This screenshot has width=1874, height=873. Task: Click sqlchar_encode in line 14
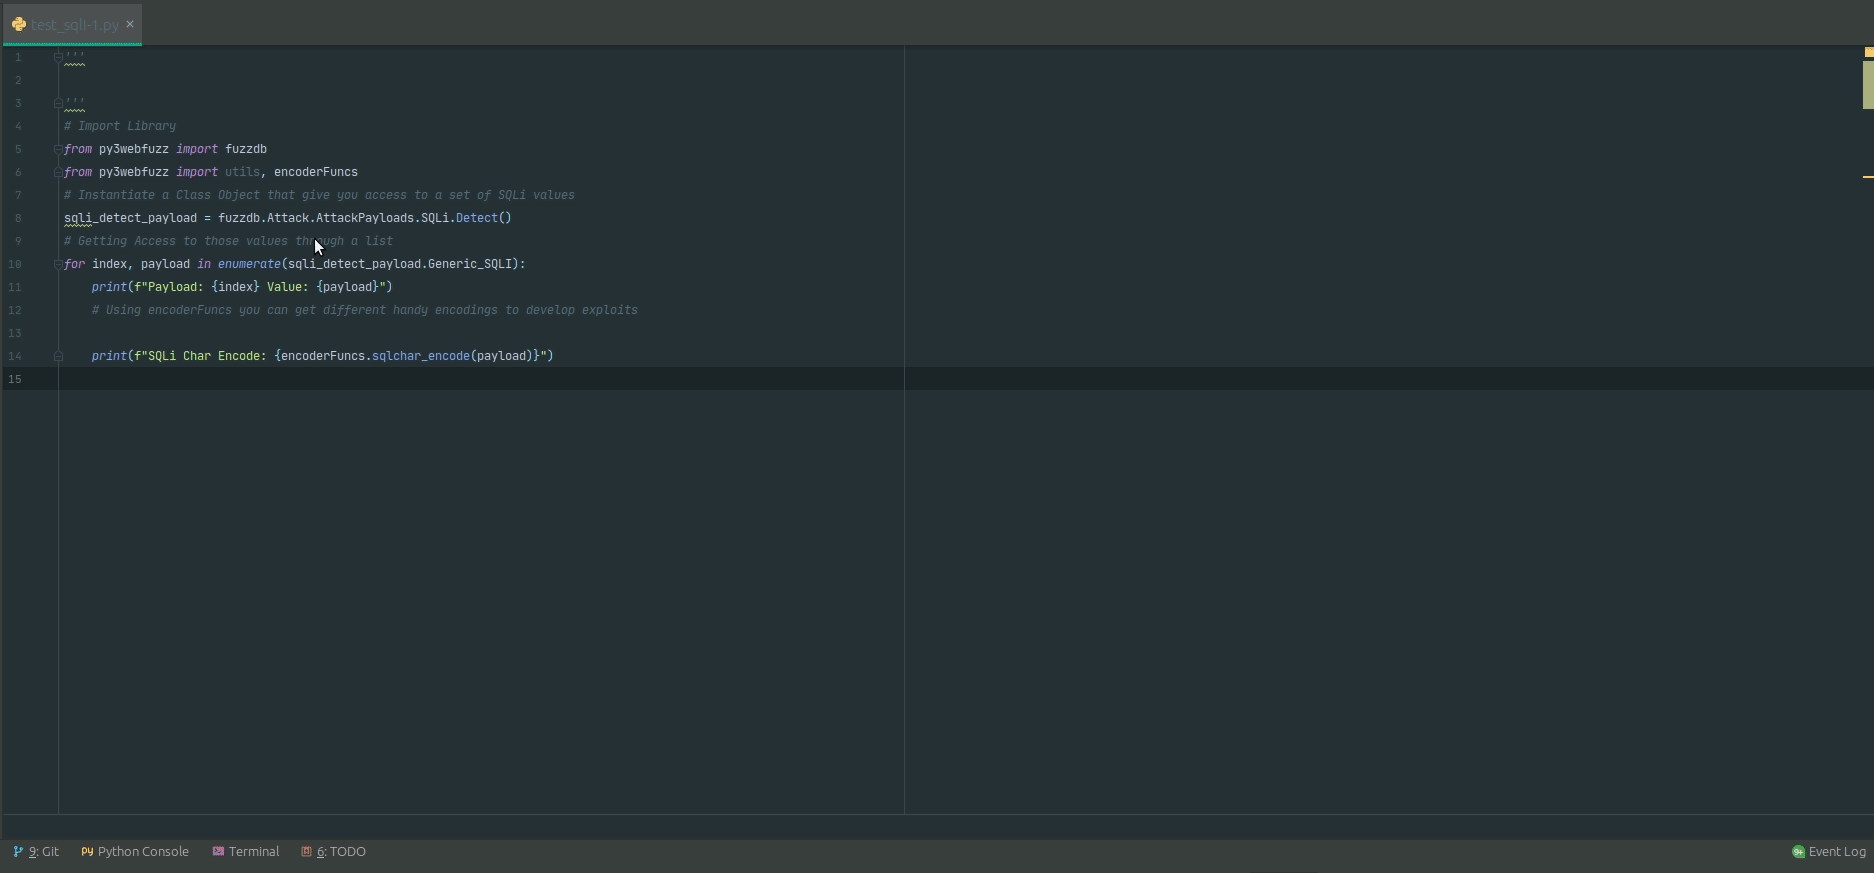click(x=421, y=356)
